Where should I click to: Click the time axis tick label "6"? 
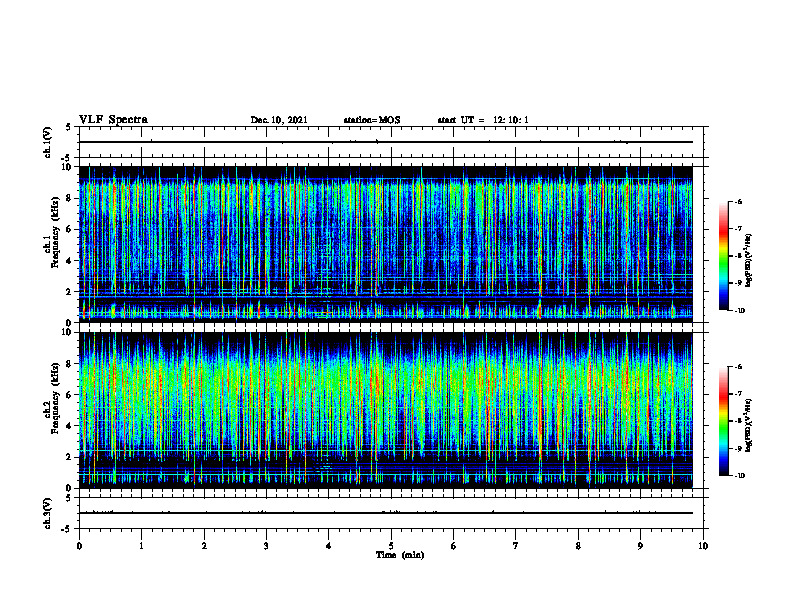pos(454,546)
